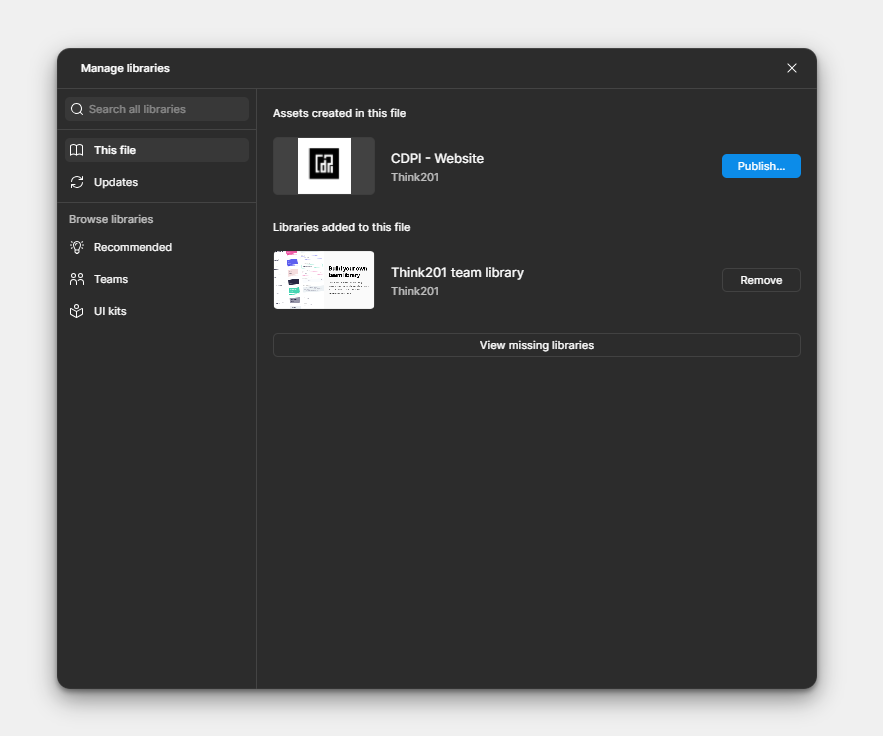Click the CDPI - Website title

click(437, 158)
